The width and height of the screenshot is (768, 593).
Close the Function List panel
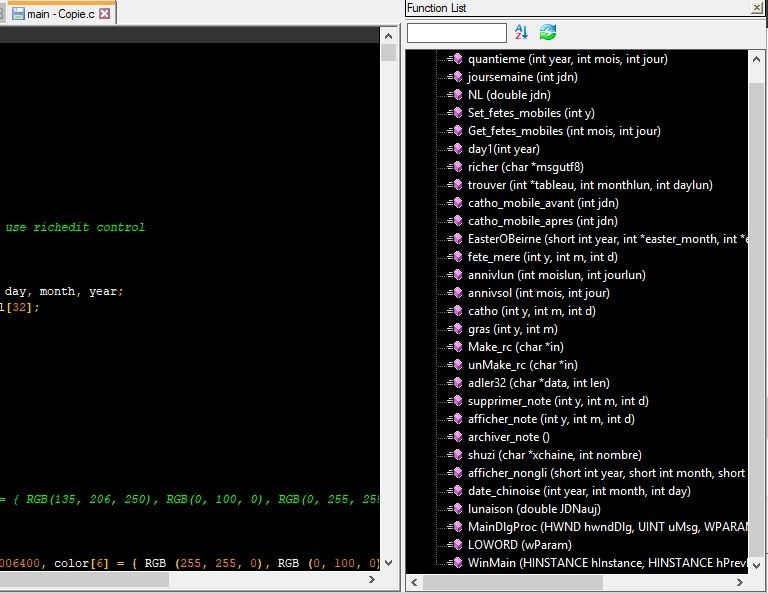coord(757,7)
